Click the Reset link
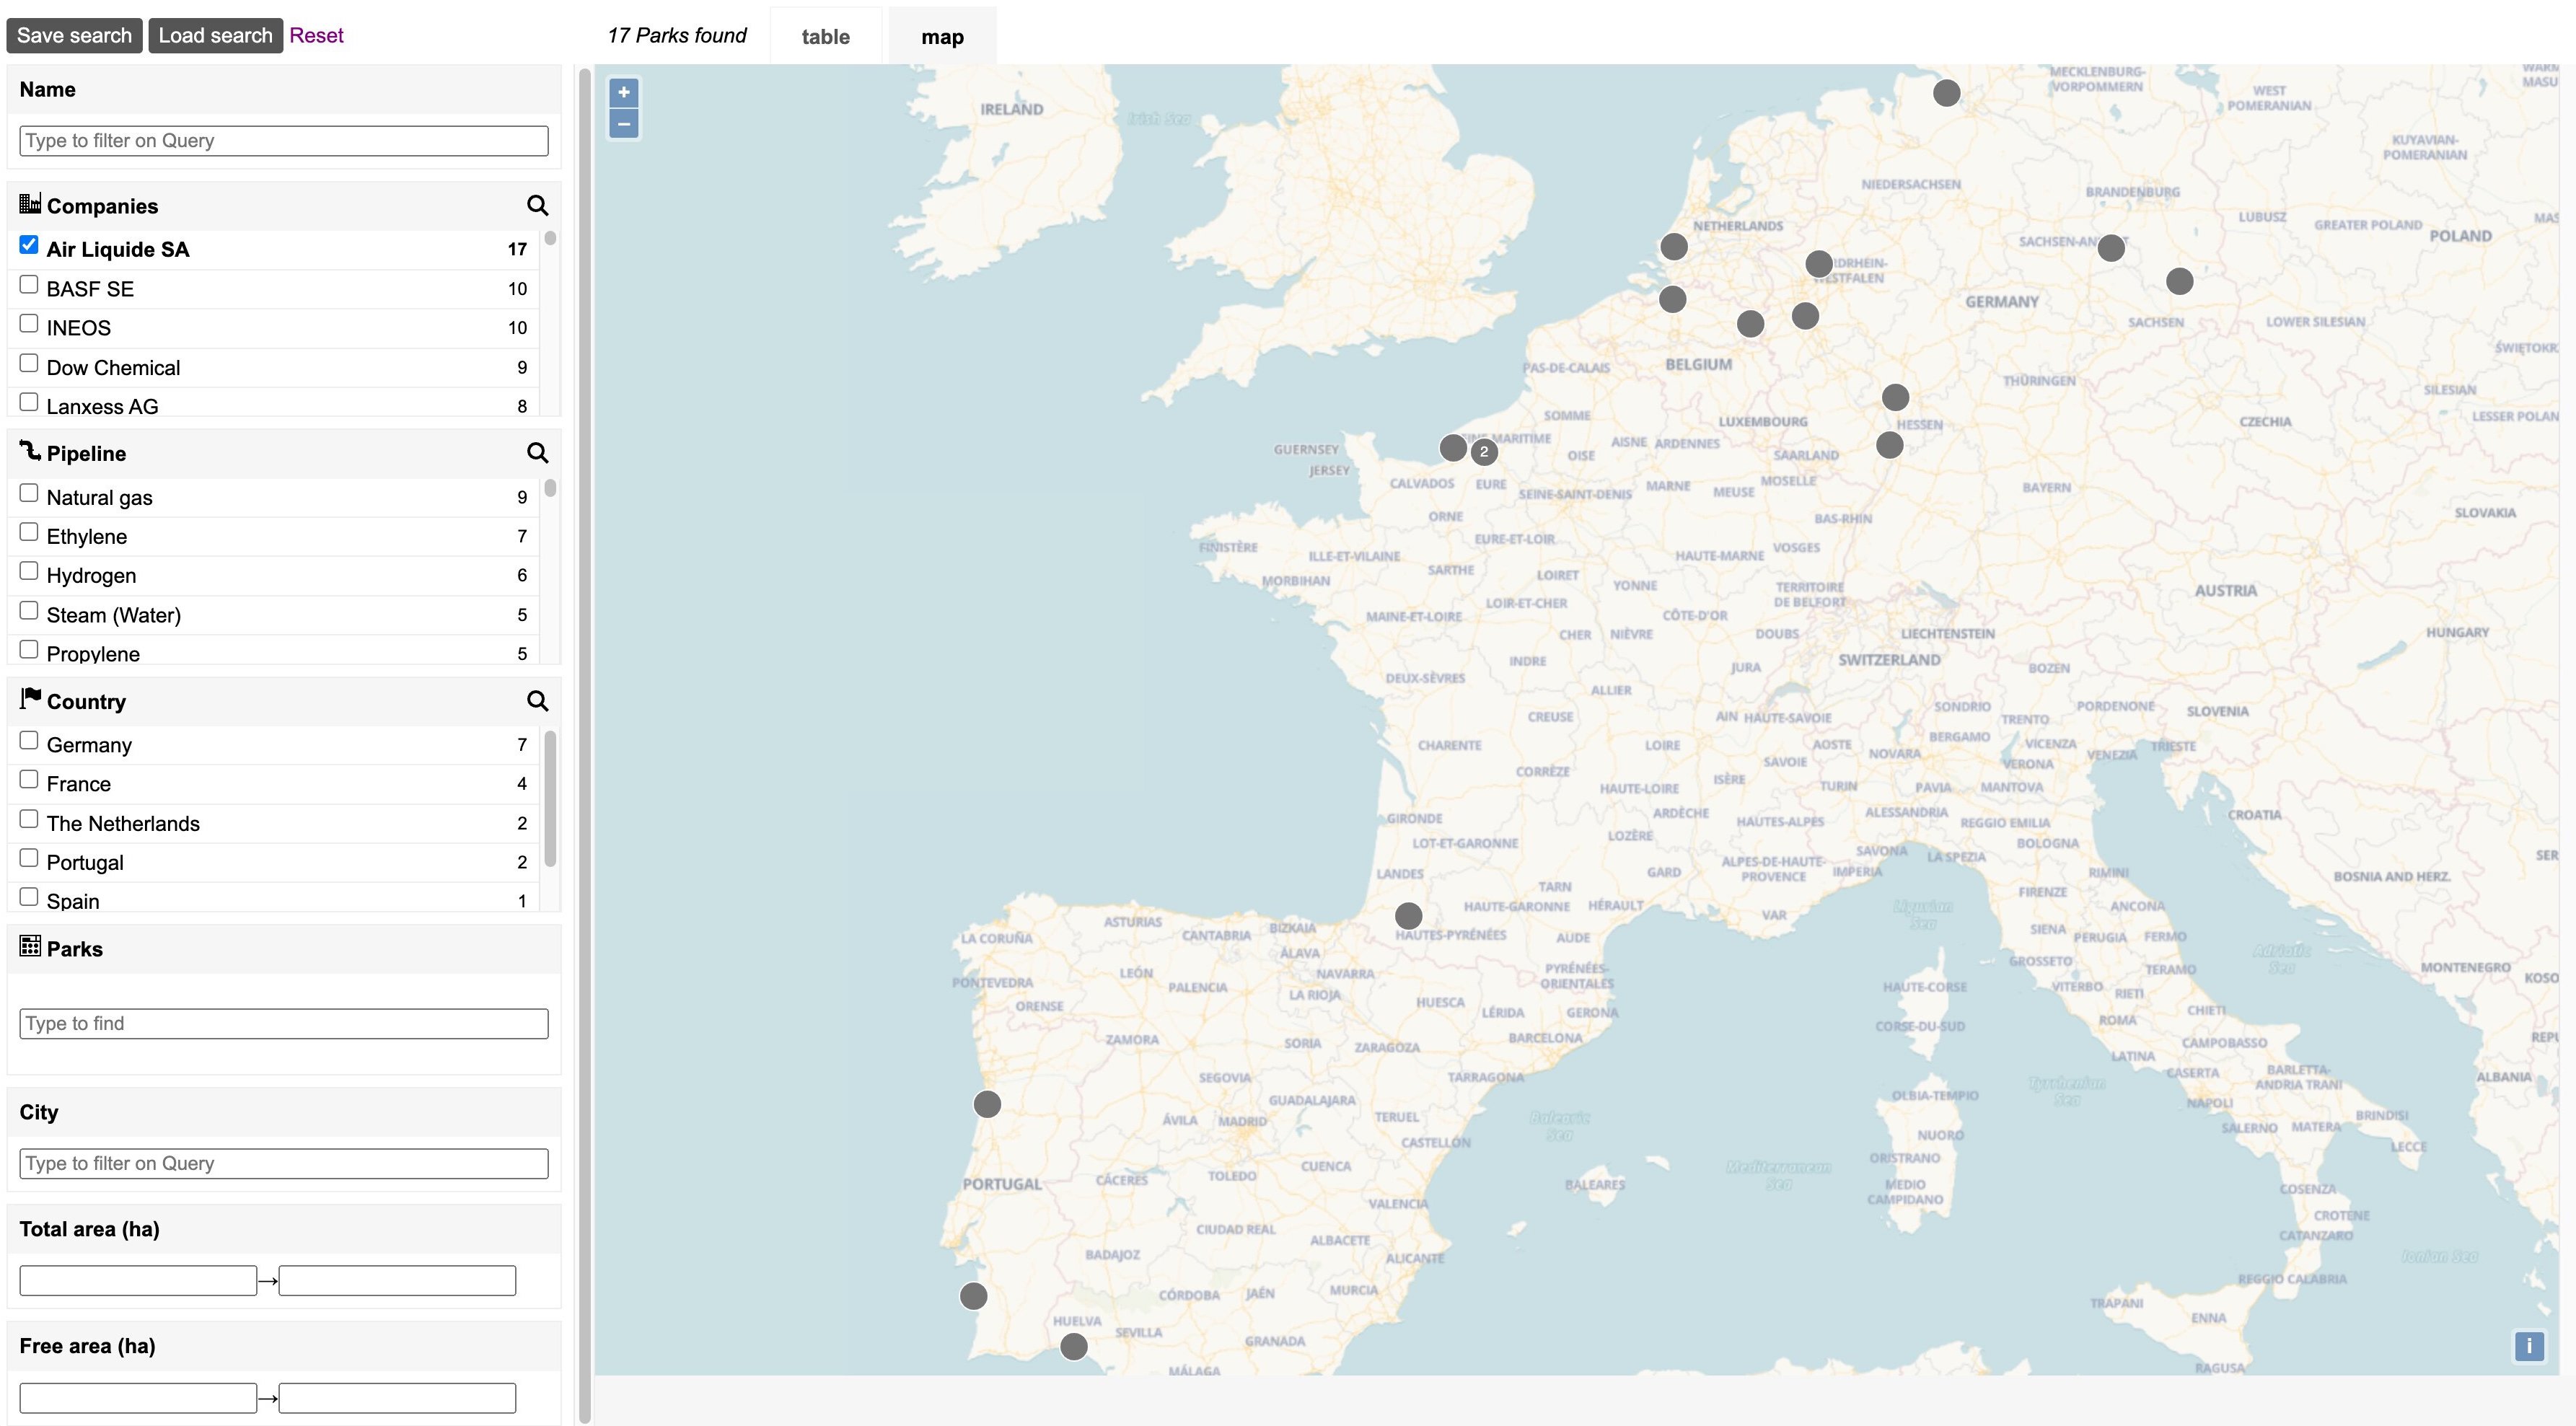Viewport: 2576px width, 1426px height. click(x=316, y=35)
